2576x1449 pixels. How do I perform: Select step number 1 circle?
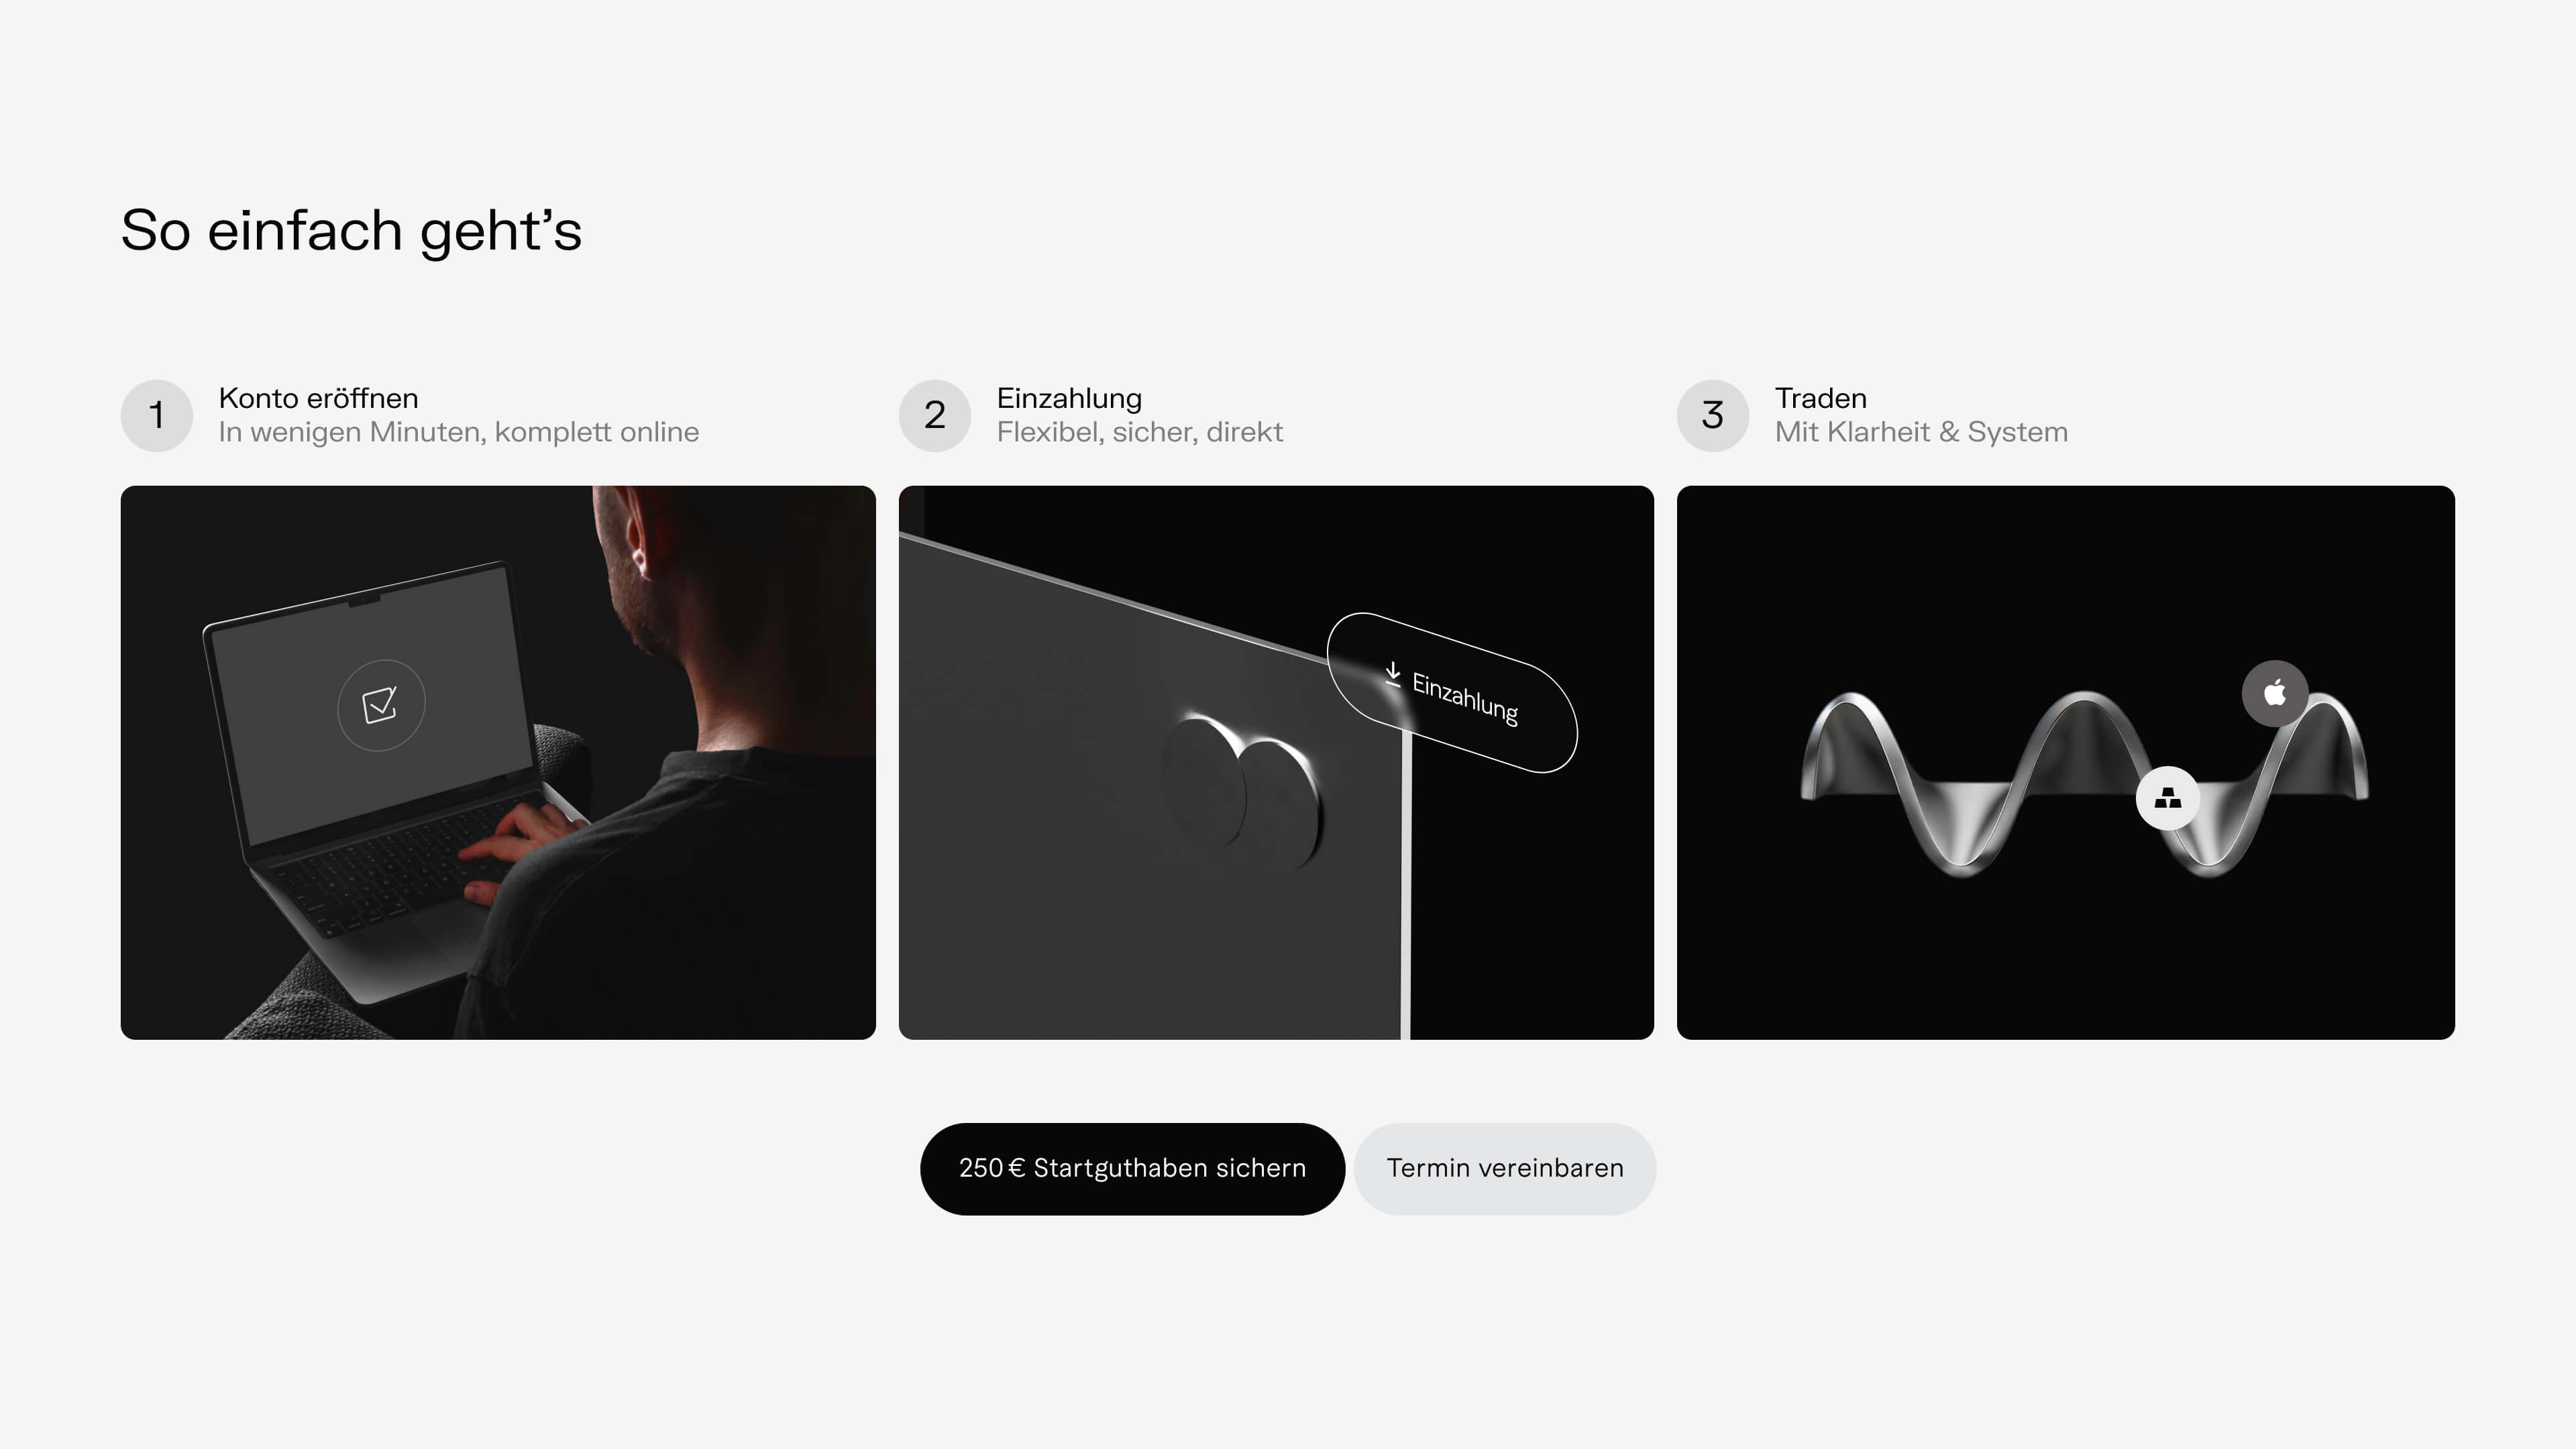(157, 415)
